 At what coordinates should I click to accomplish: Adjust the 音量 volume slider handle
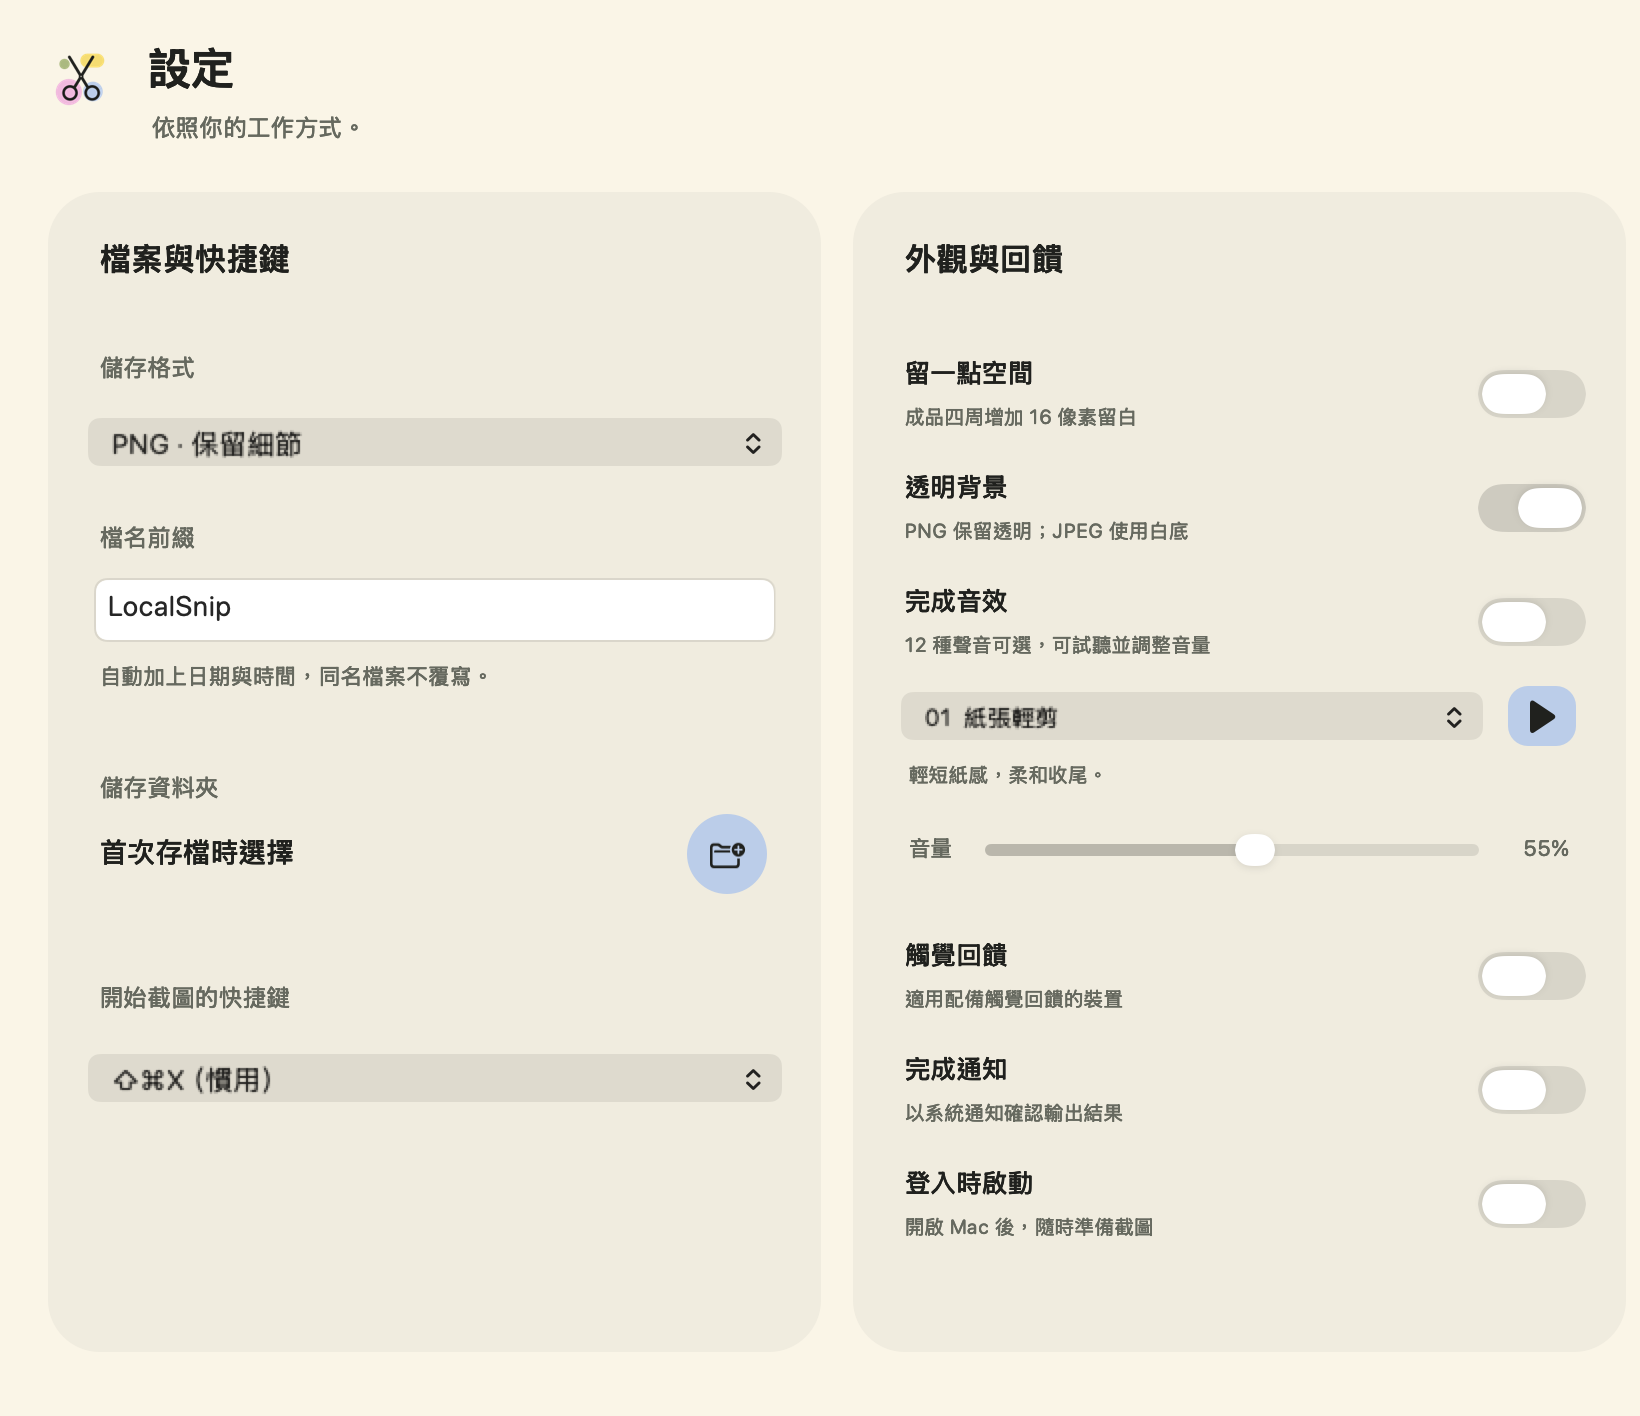1255,850
